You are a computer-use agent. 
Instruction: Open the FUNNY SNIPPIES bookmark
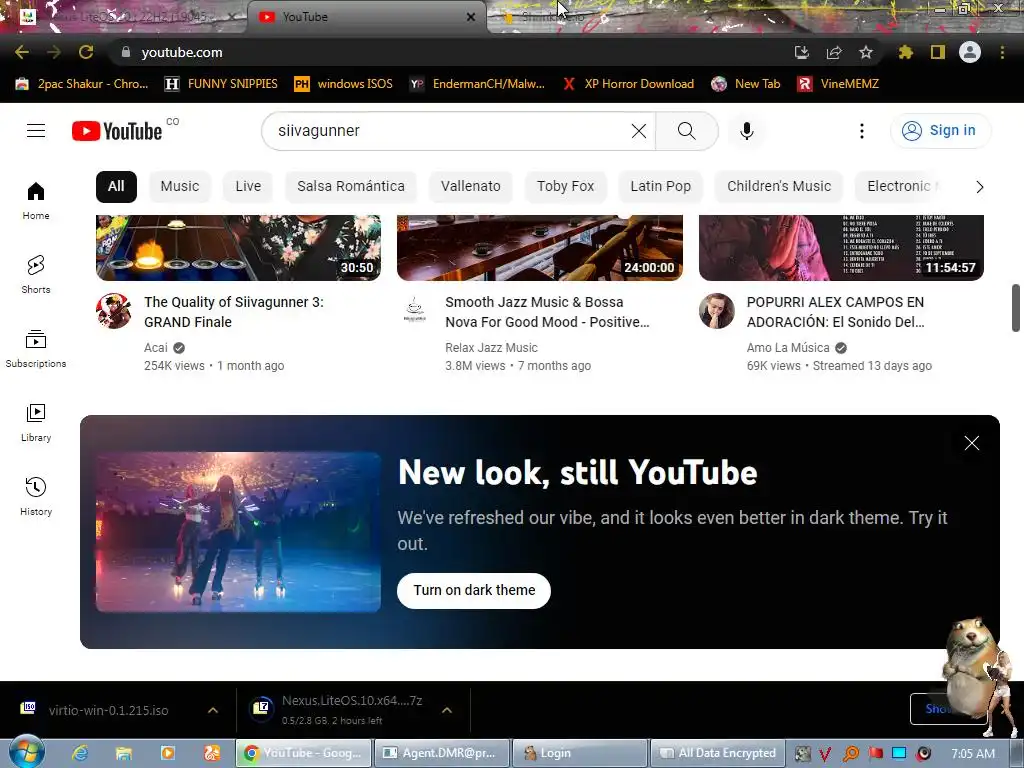221,84
